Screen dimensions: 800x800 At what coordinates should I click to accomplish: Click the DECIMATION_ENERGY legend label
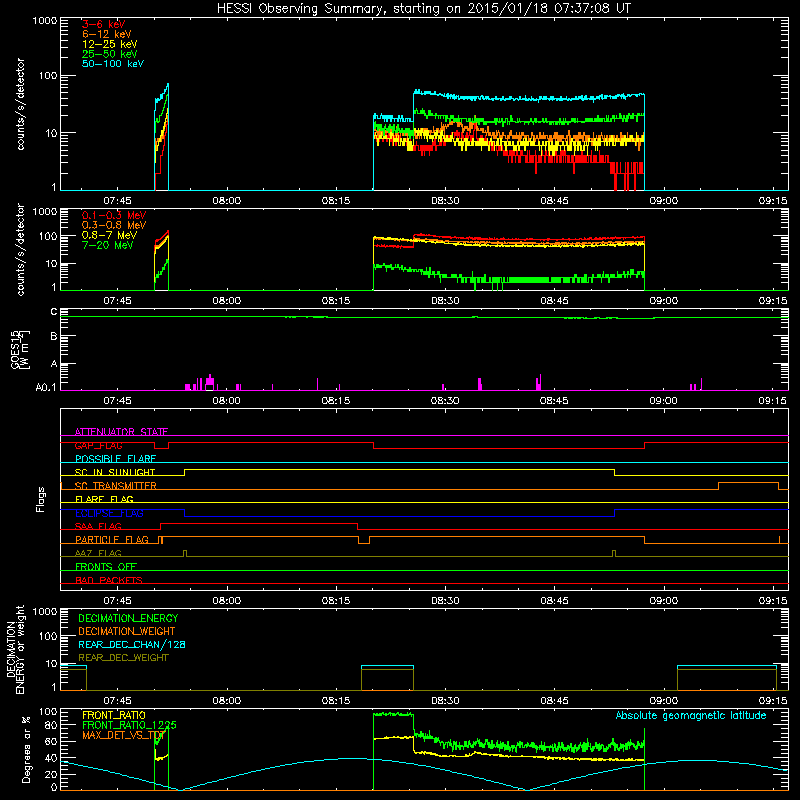point(128,618)
